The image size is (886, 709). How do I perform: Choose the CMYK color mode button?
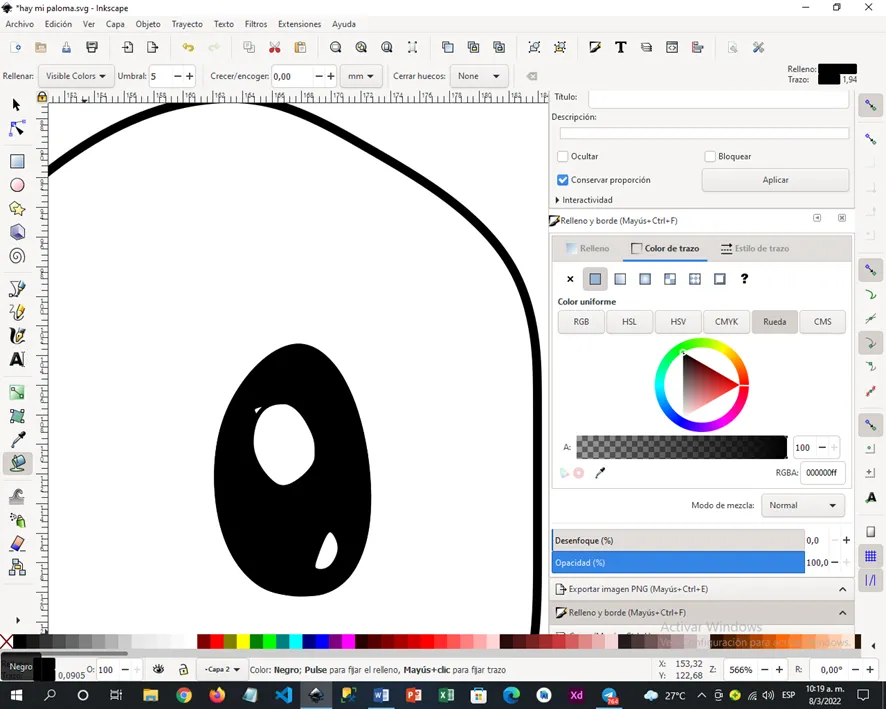point(726,321)
